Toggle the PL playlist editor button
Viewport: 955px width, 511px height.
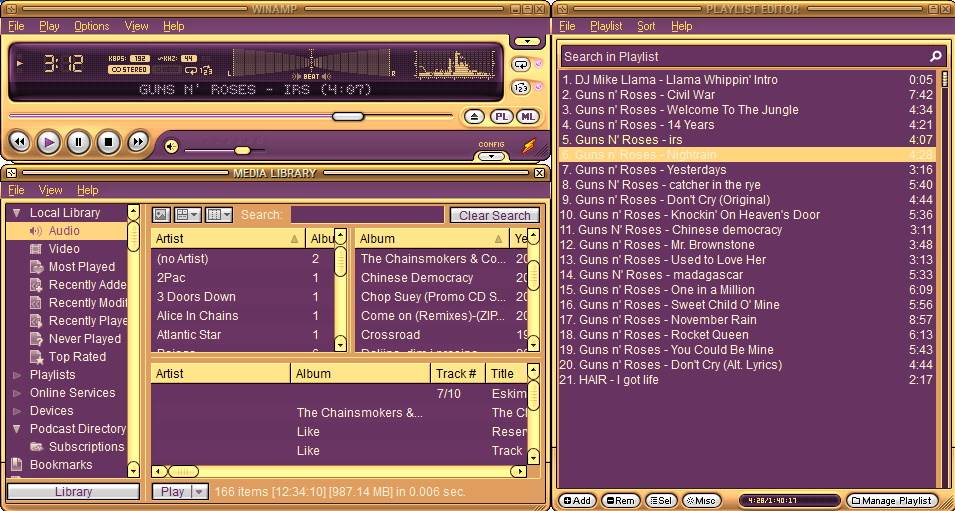click(x=502, y=117)
